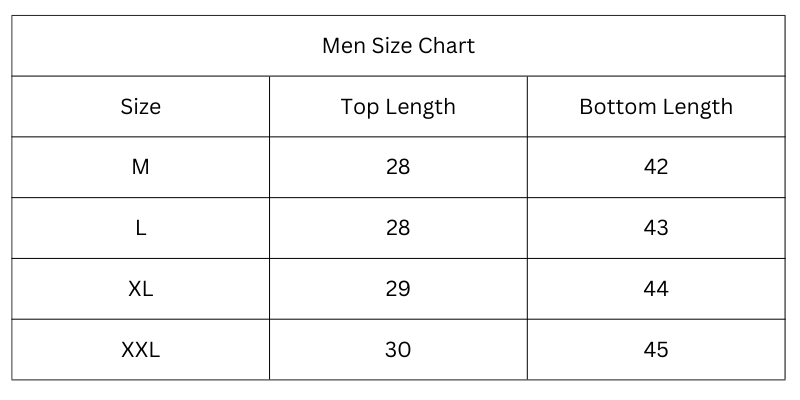Click the Top Length value 30 for XXL

[x=398, y=350]
